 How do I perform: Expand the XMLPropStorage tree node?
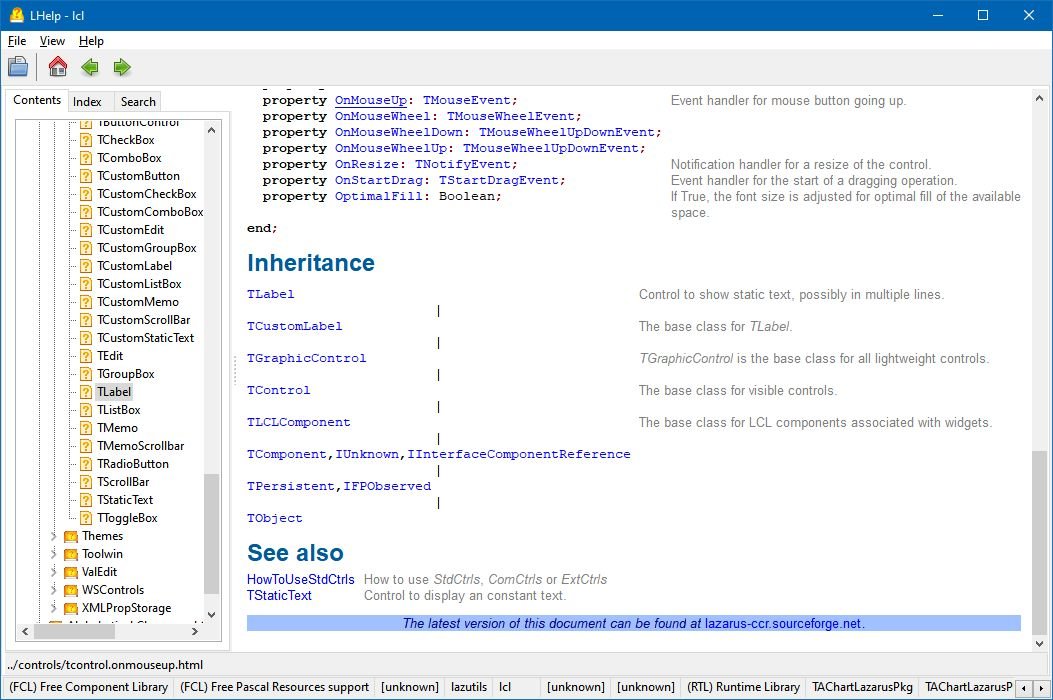coord(54,608)
